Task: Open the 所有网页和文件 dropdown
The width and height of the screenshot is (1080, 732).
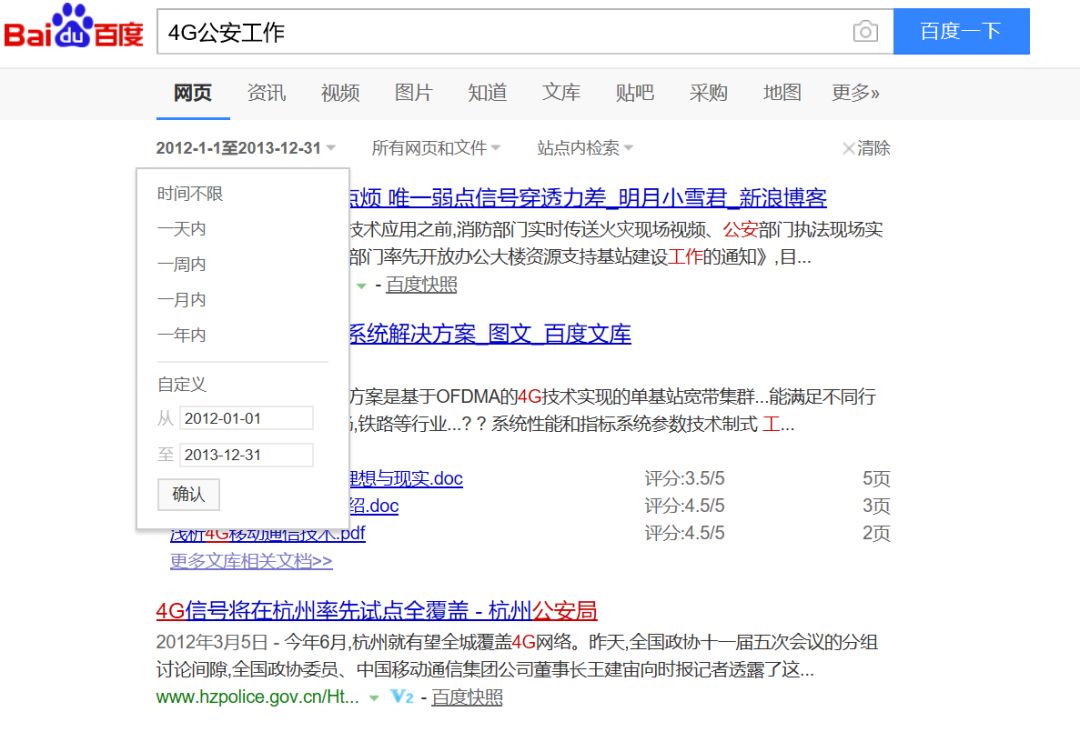Action: 435,148
